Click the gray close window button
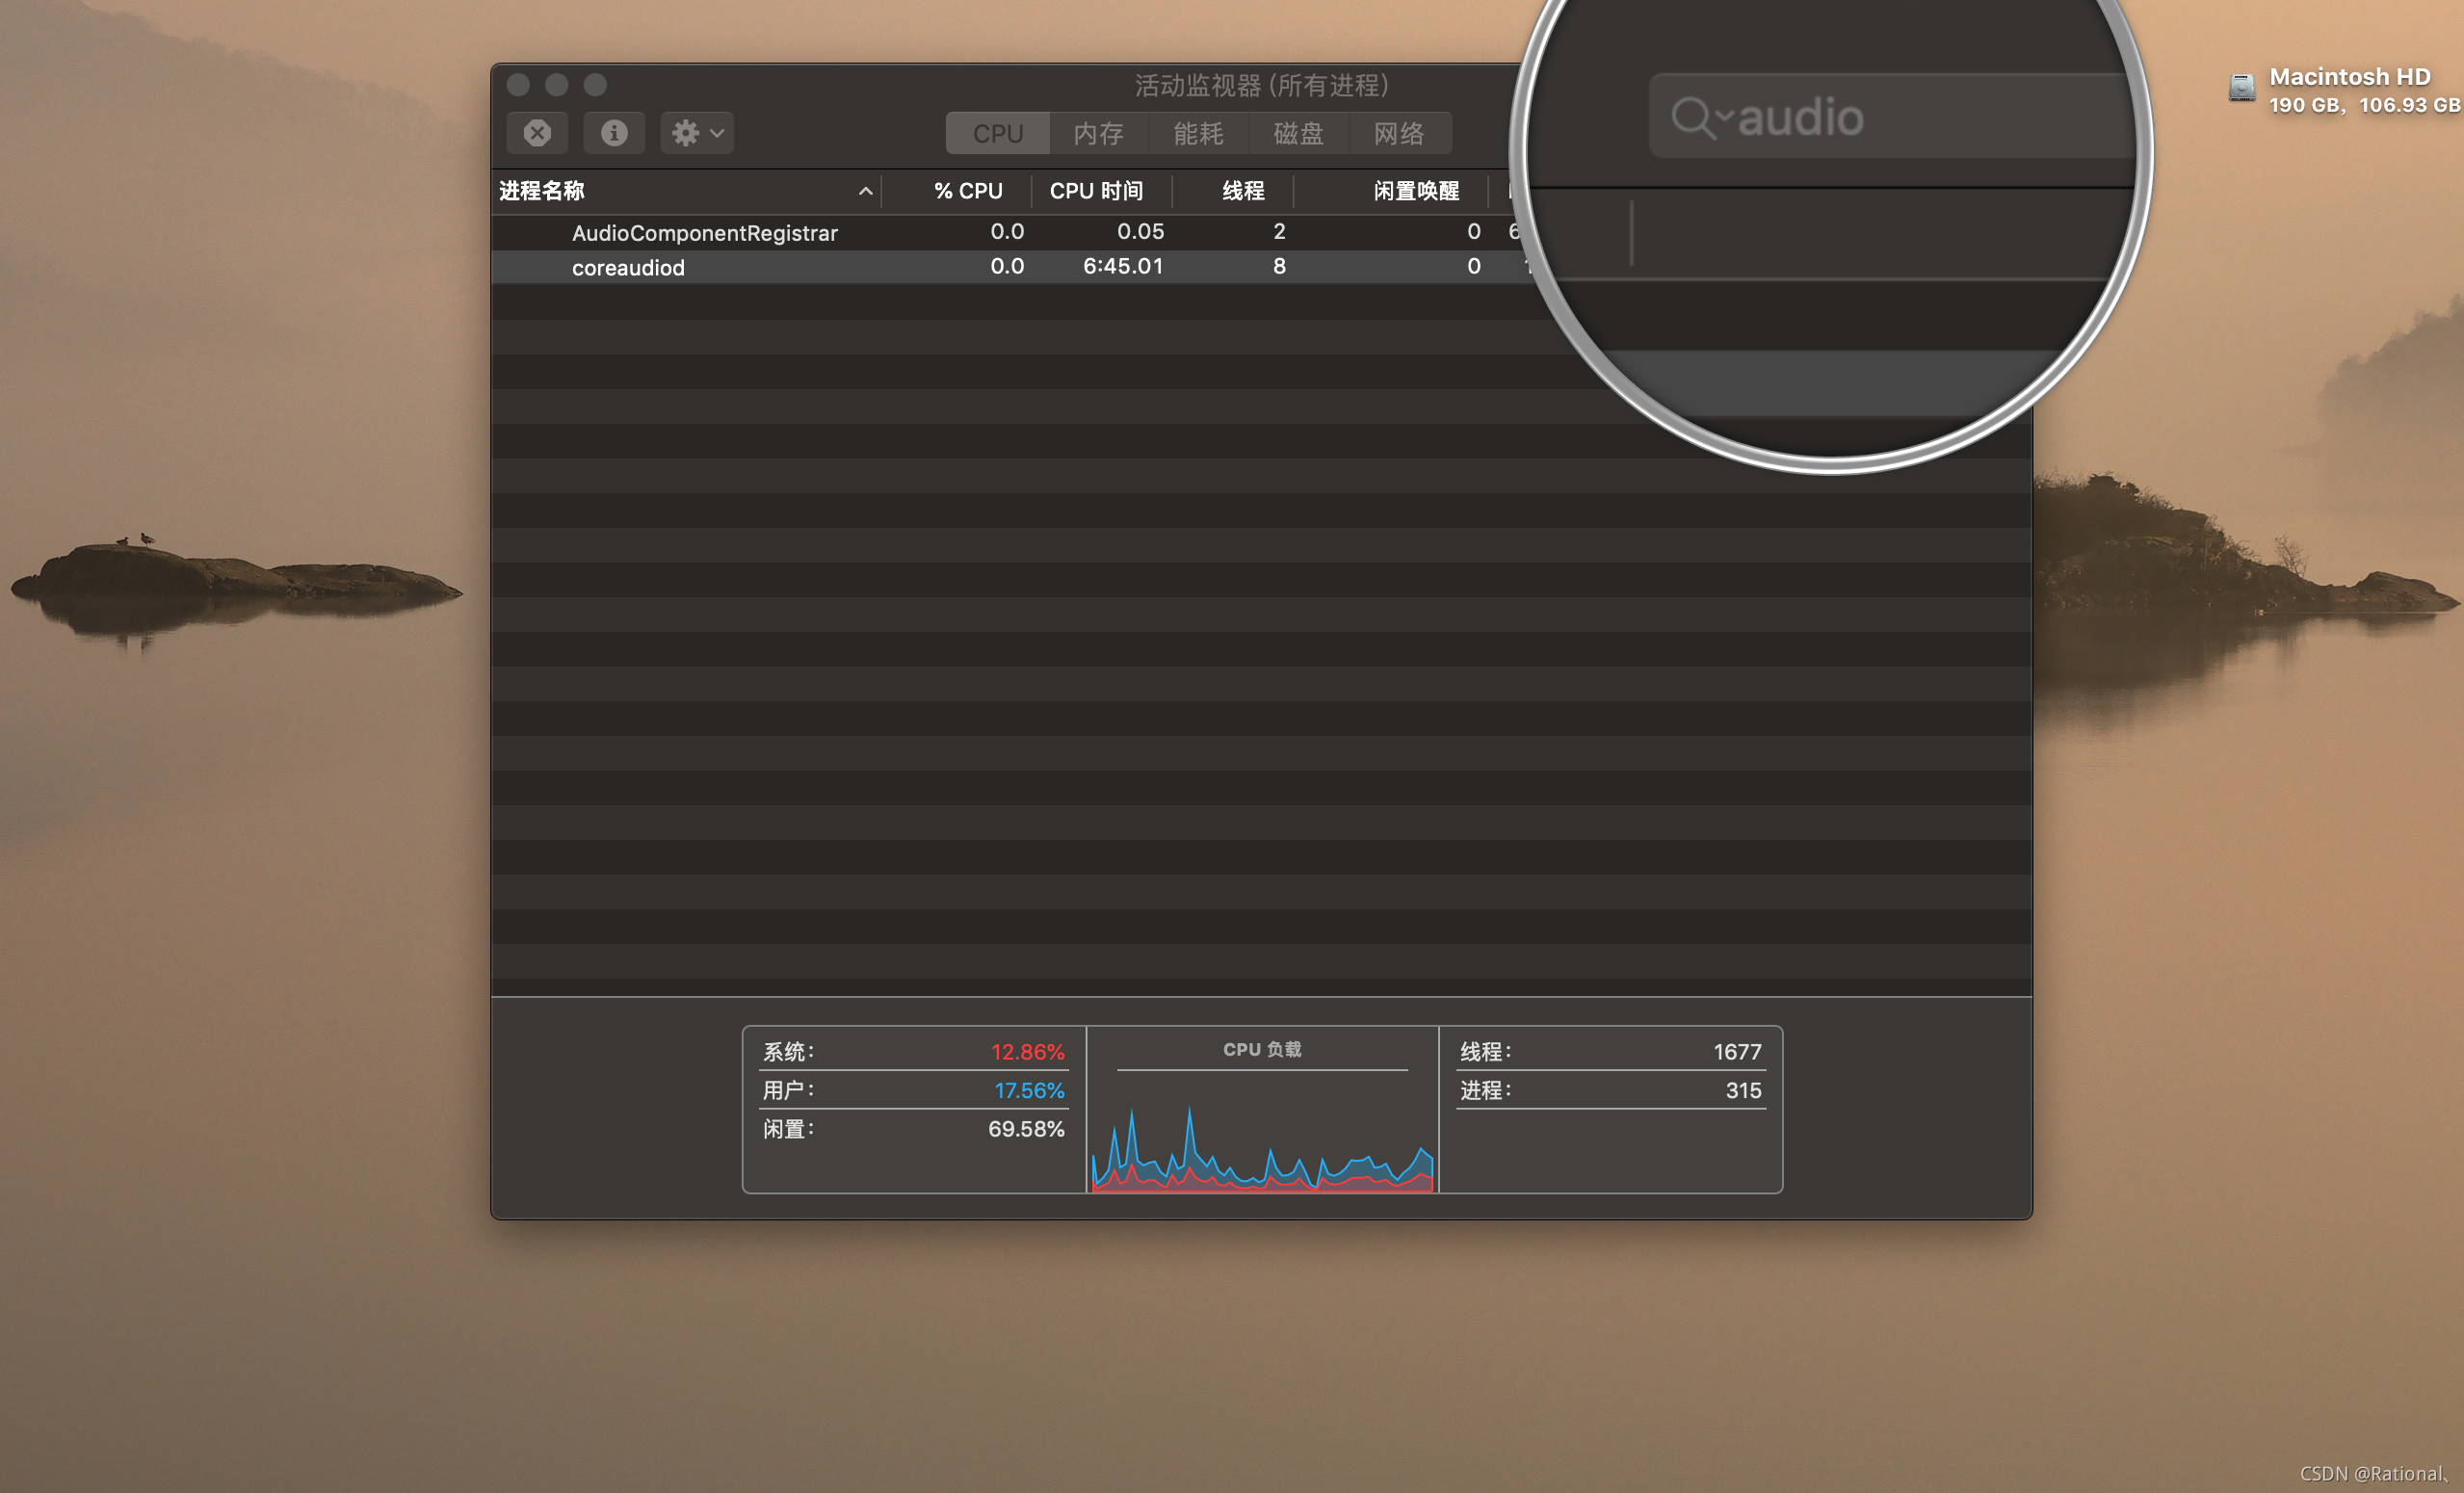The height and width of the screenshot is (1493, 2464). (x=518, y=85)
